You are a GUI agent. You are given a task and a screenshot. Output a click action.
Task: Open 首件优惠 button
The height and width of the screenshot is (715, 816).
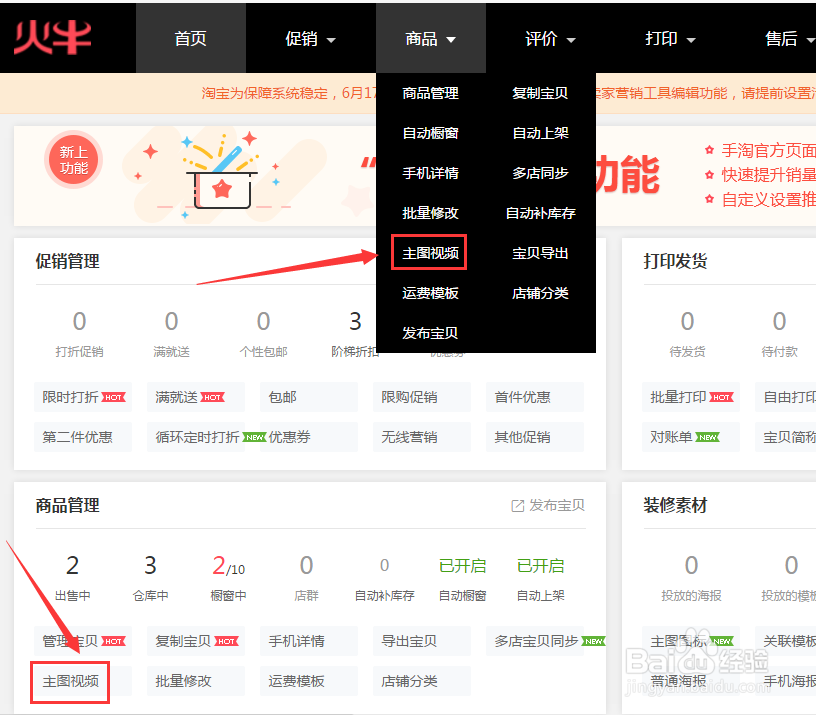(535, 397)
